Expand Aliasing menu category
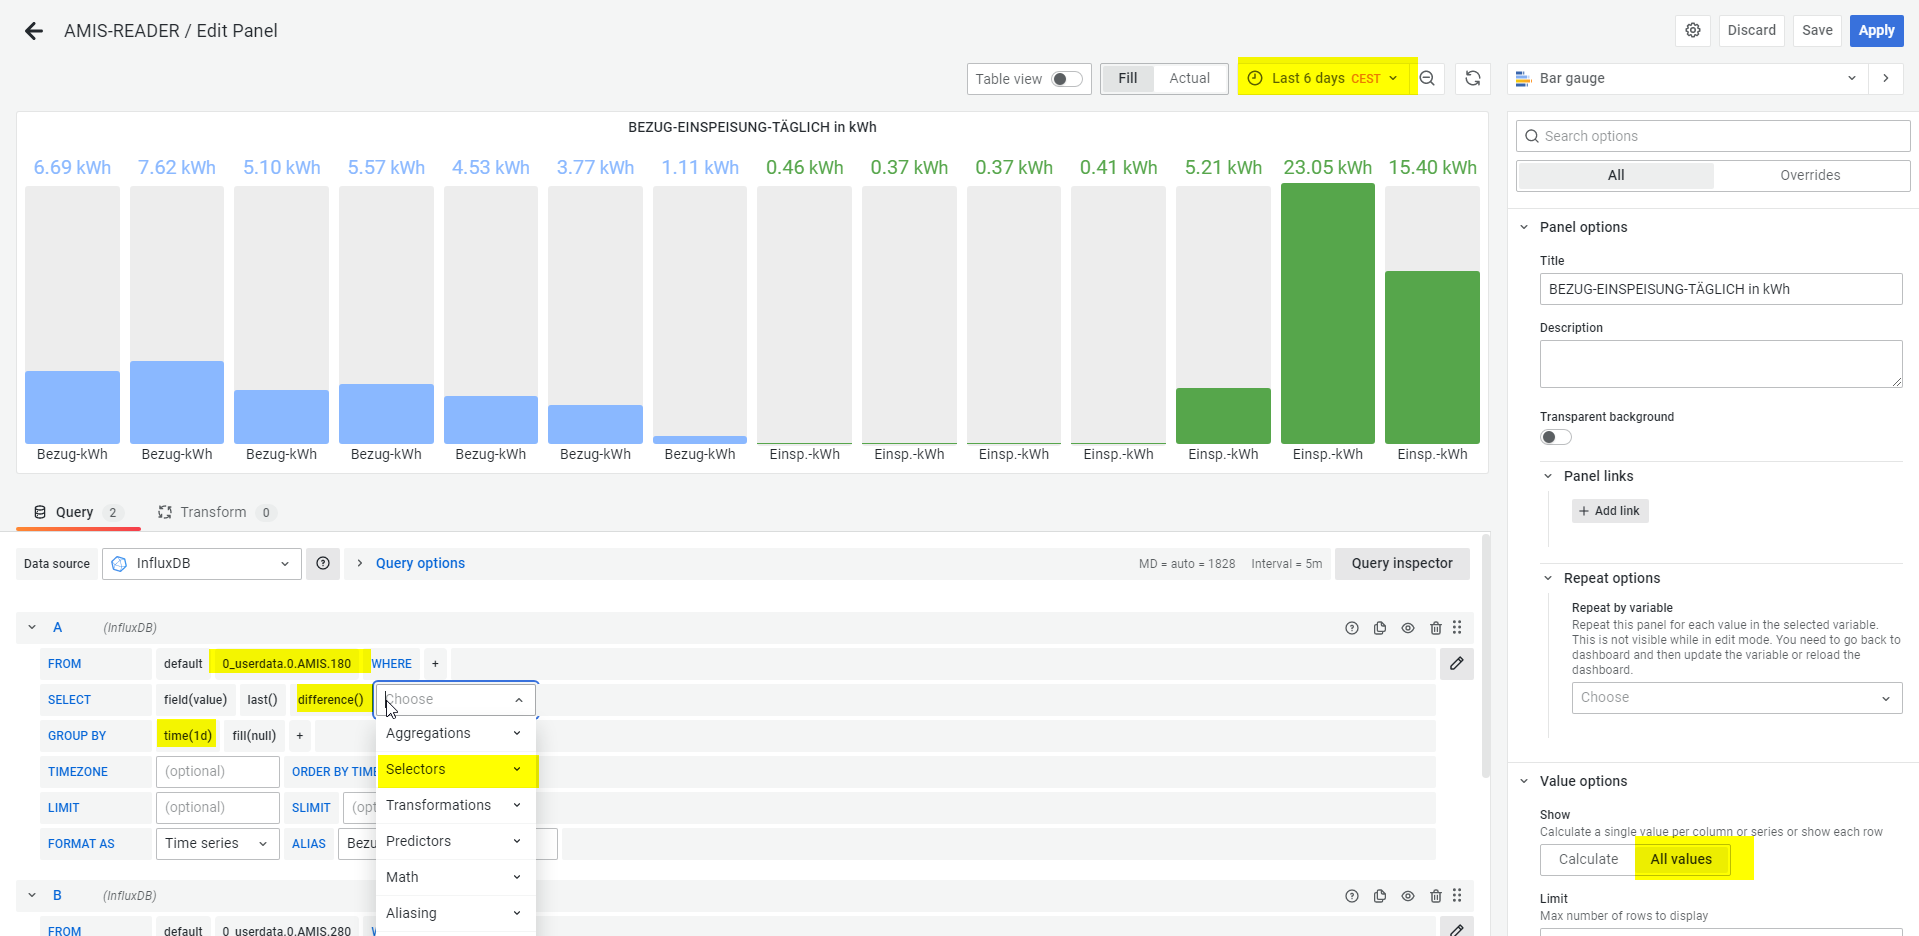The image size is (1919, 936). pyautogui.click(x=456, y=913)
